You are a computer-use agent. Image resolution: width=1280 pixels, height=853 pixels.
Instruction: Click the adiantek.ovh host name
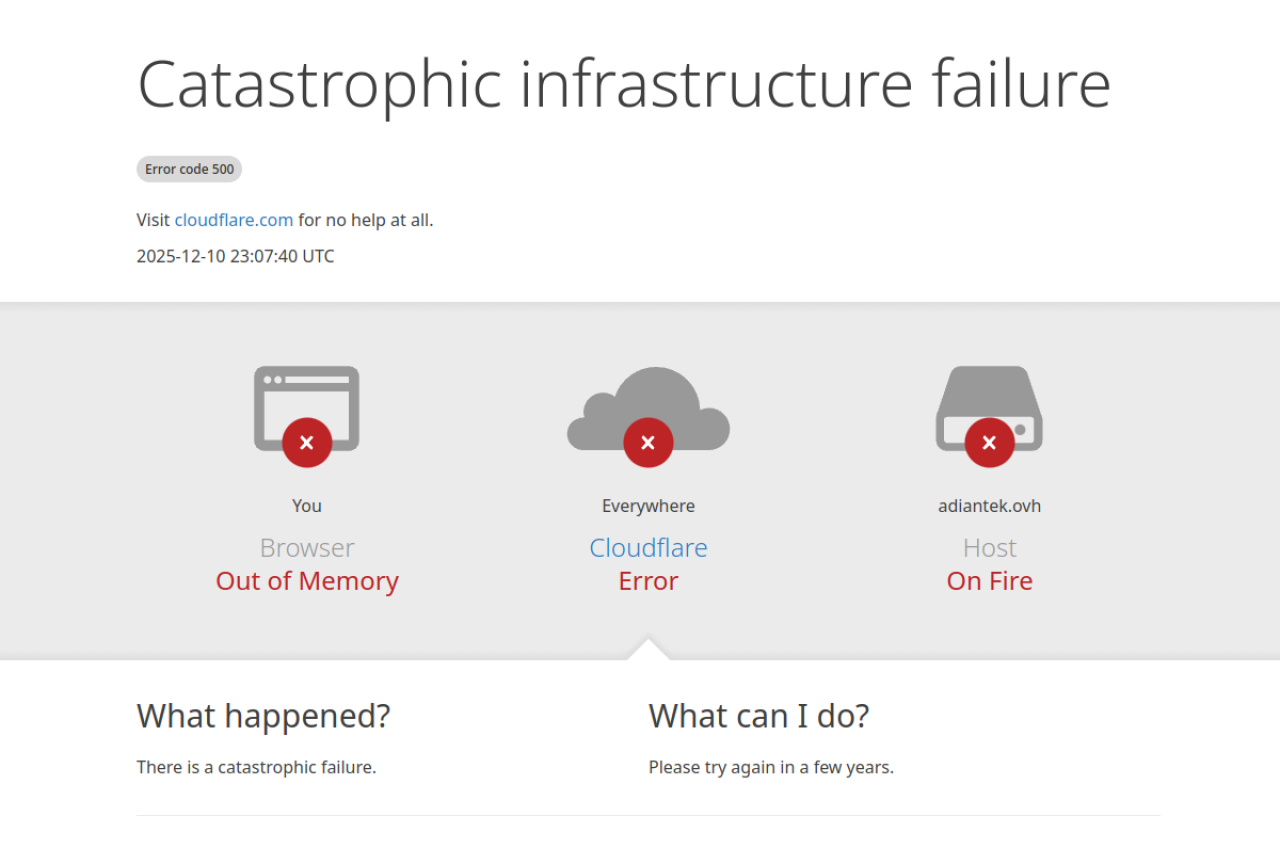[989, 506]
